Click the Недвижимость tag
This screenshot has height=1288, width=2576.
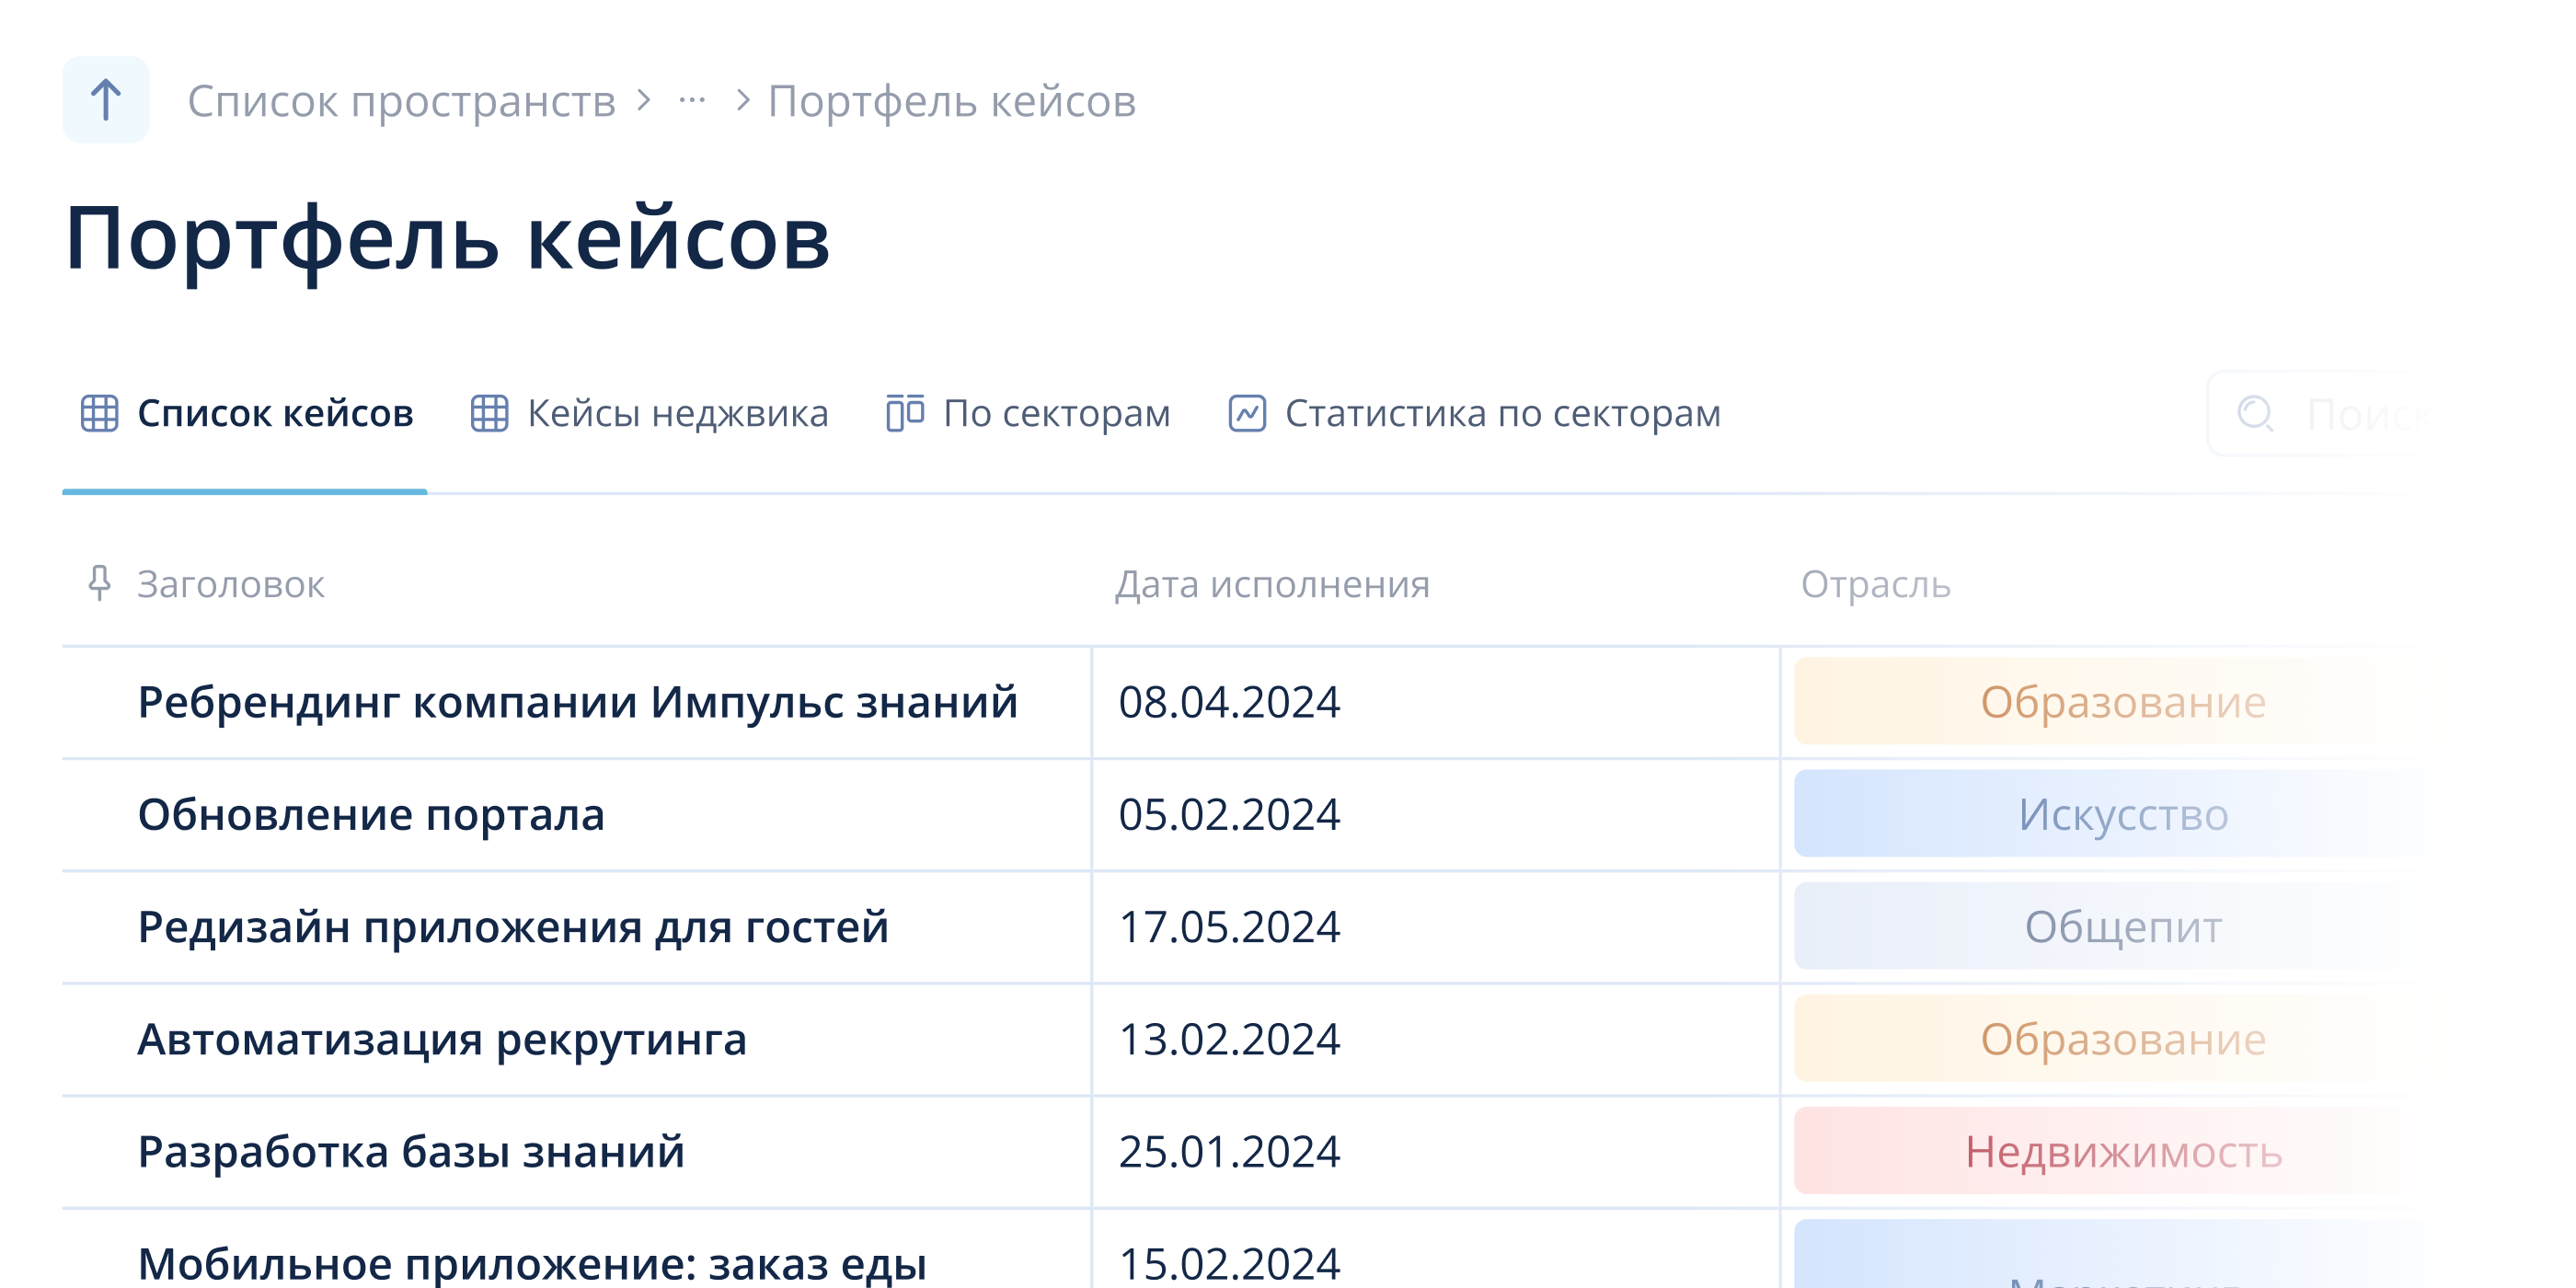[x=2123, y=1151]
